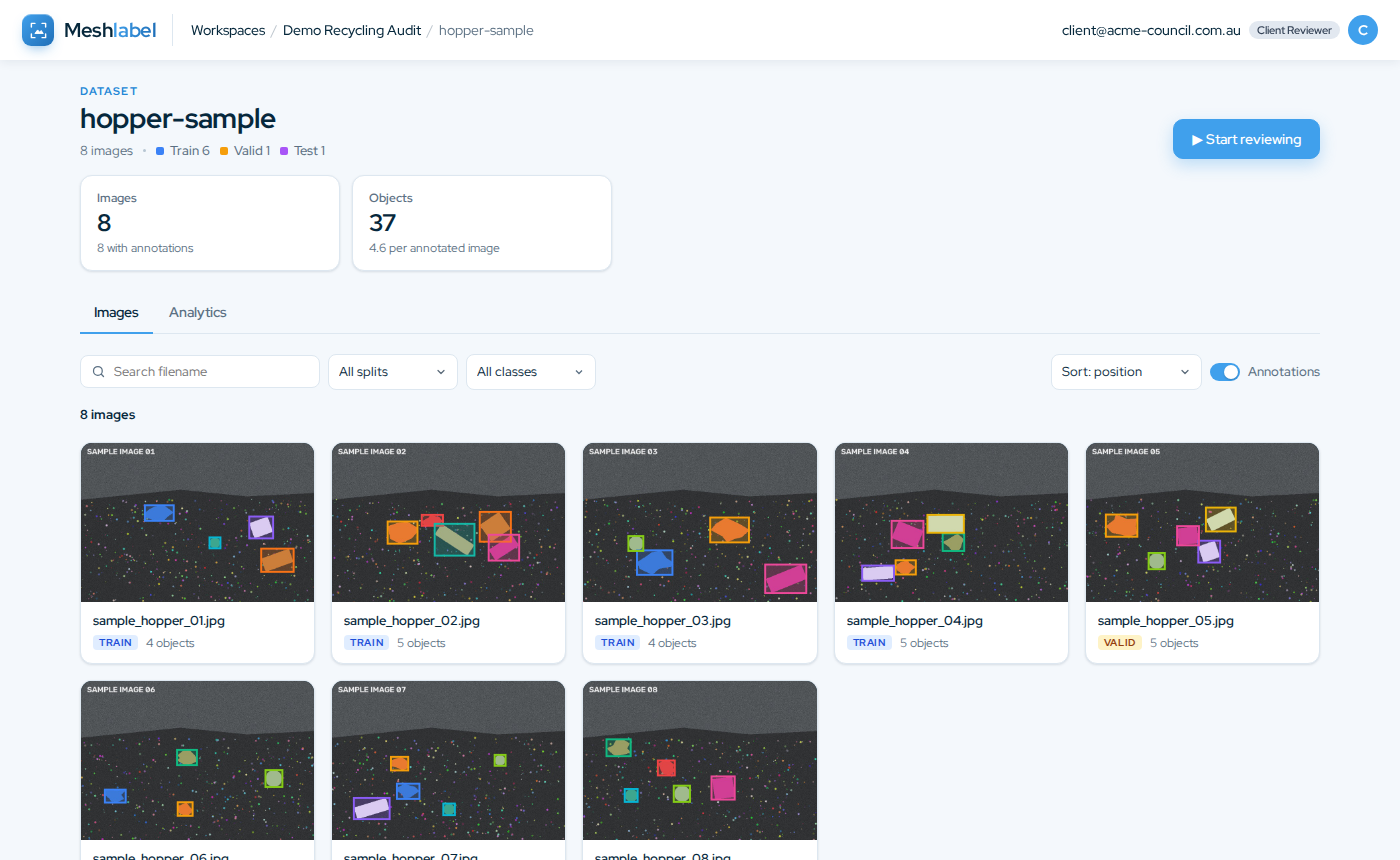Click the Client Reviewer role badge
The height and width of the screenshot is (860, 1400).
(x=1294, y=30)
